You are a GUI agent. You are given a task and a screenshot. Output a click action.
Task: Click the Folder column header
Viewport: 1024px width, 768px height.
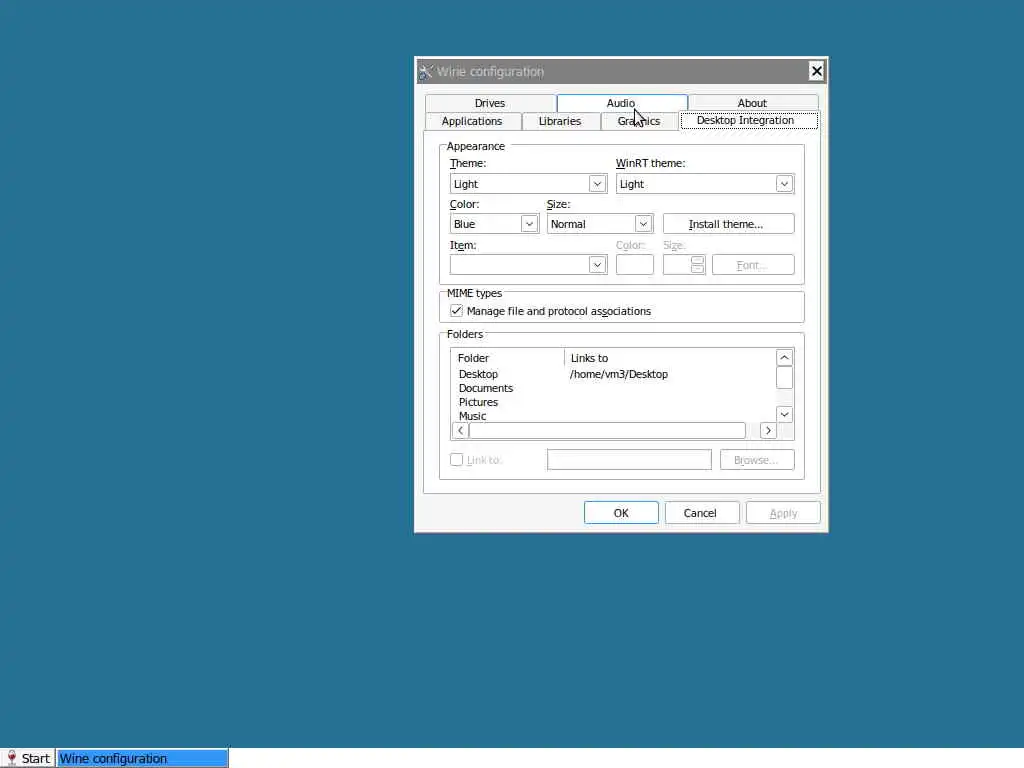pos(507,358)
